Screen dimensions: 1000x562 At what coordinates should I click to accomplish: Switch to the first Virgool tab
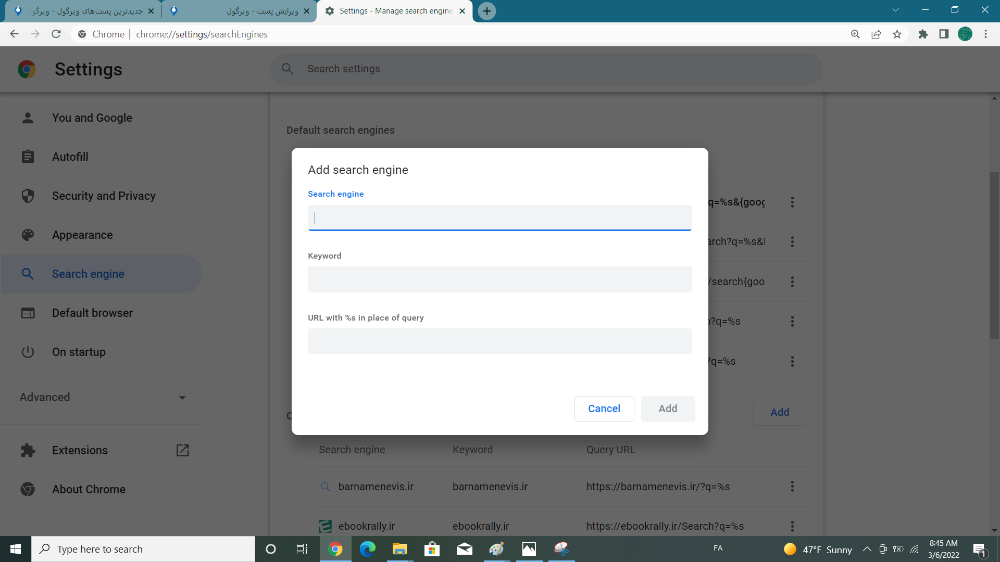click(x=83, y=11)
